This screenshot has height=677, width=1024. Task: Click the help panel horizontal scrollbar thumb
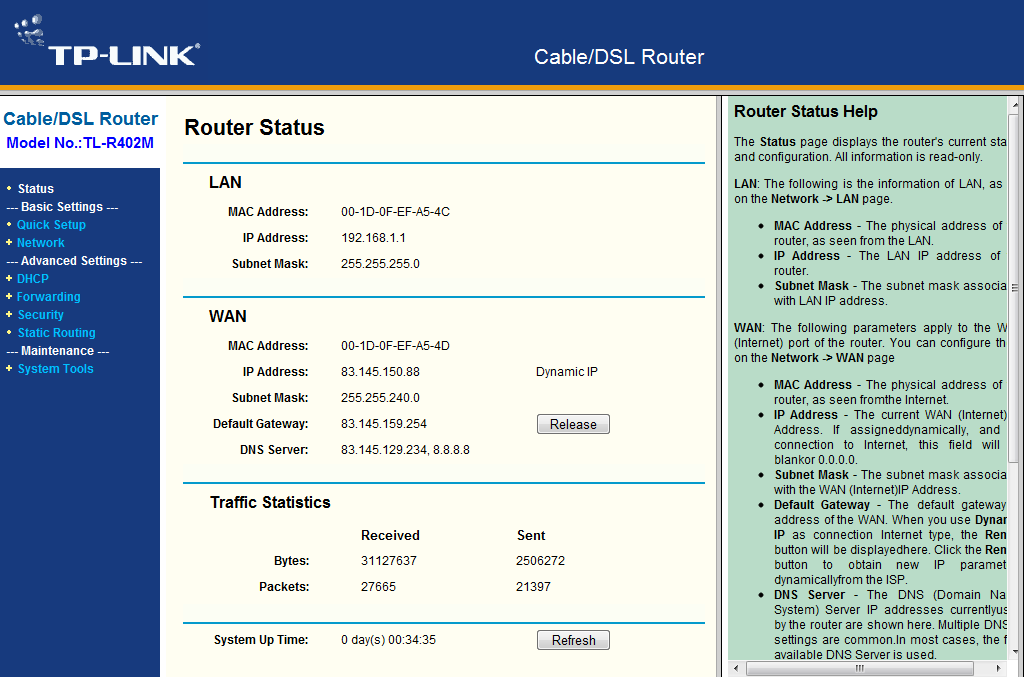(859, 669)
